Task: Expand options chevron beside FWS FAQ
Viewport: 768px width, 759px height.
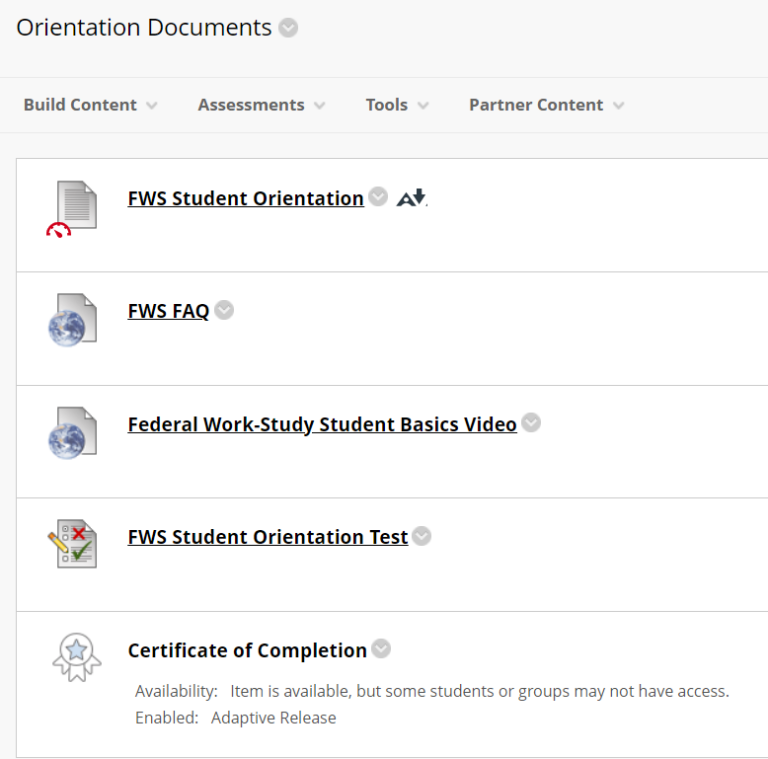Action: pyautogui.click(x=224, y=310)
